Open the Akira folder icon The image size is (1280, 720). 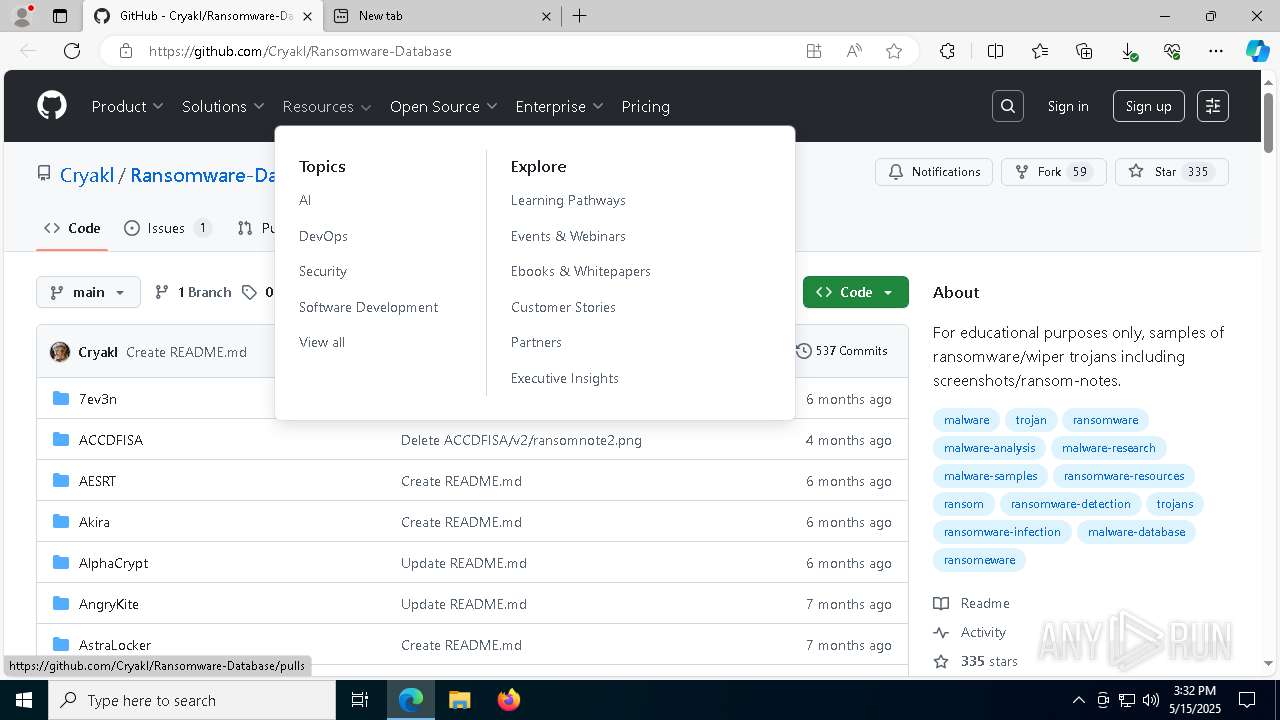(x=60, y=522)
